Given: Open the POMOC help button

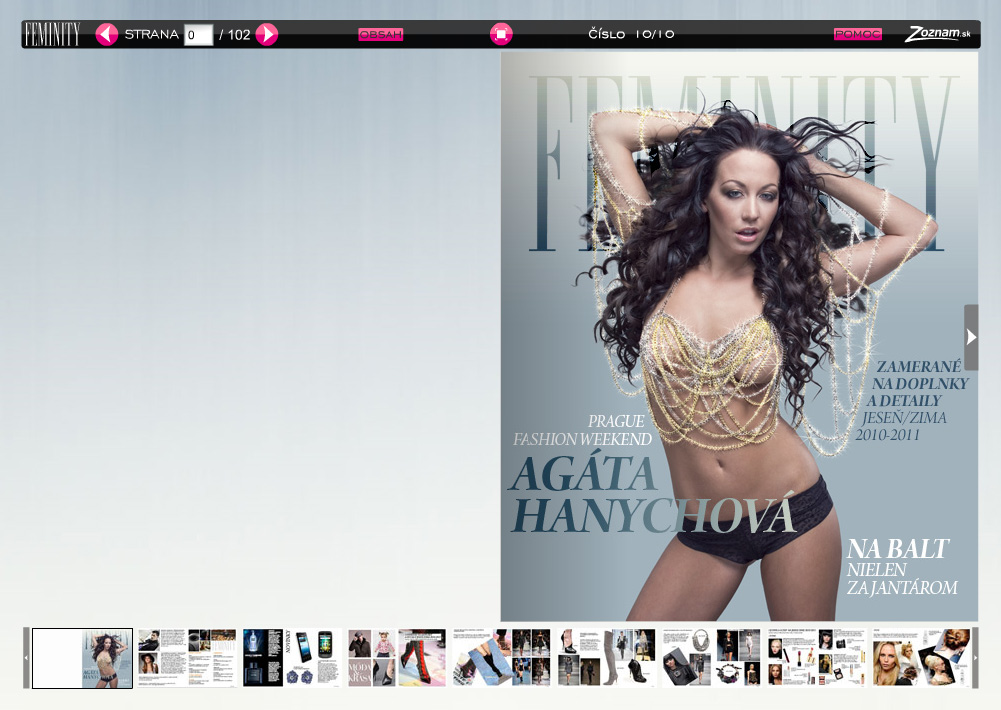Looking at the screenshot, I should (x=857, y=34).
